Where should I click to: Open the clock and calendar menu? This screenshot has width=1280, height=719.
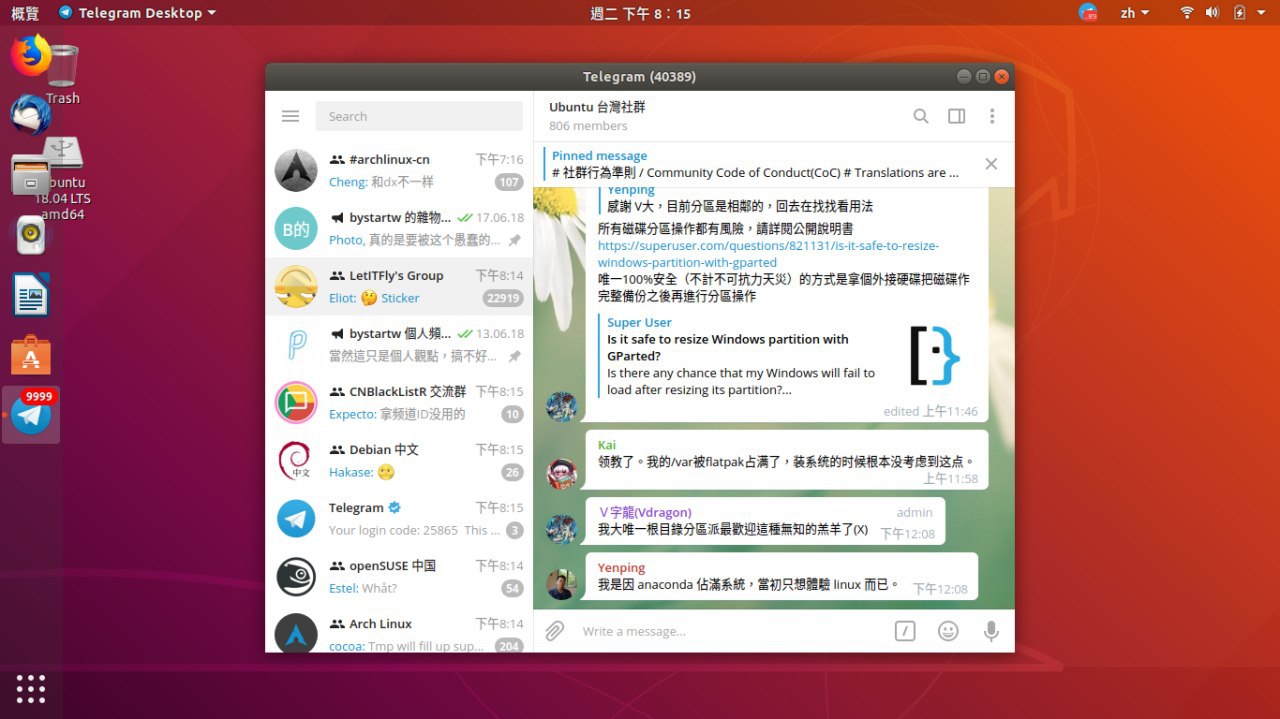[x=640, y=13]
